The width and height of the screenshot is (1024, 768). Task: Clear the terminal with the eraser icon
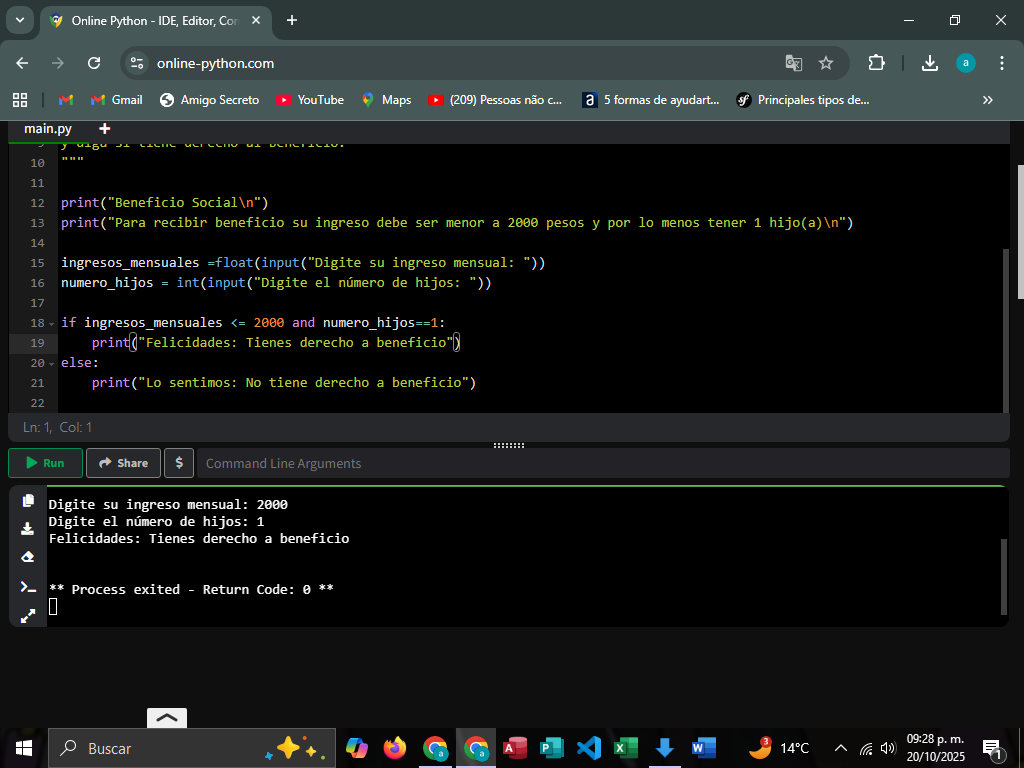coord(28,557)
